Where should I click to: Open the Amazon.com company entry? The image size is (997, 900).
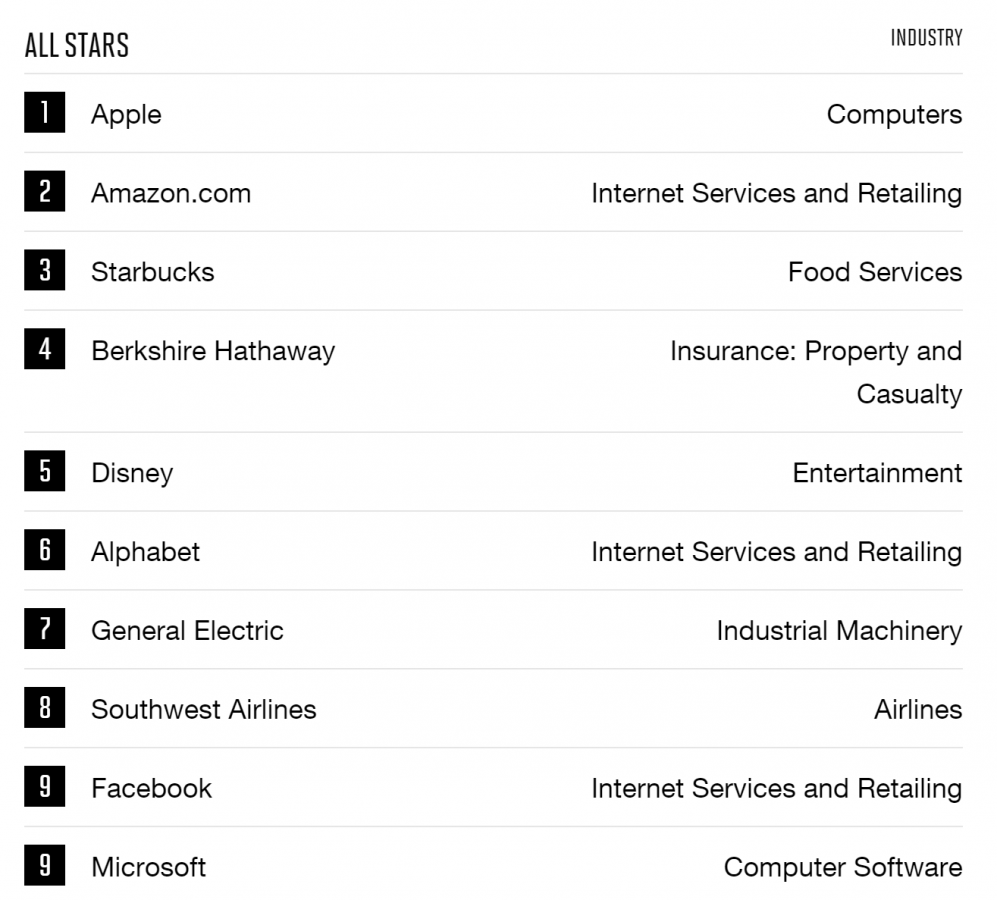pos(171,193)
